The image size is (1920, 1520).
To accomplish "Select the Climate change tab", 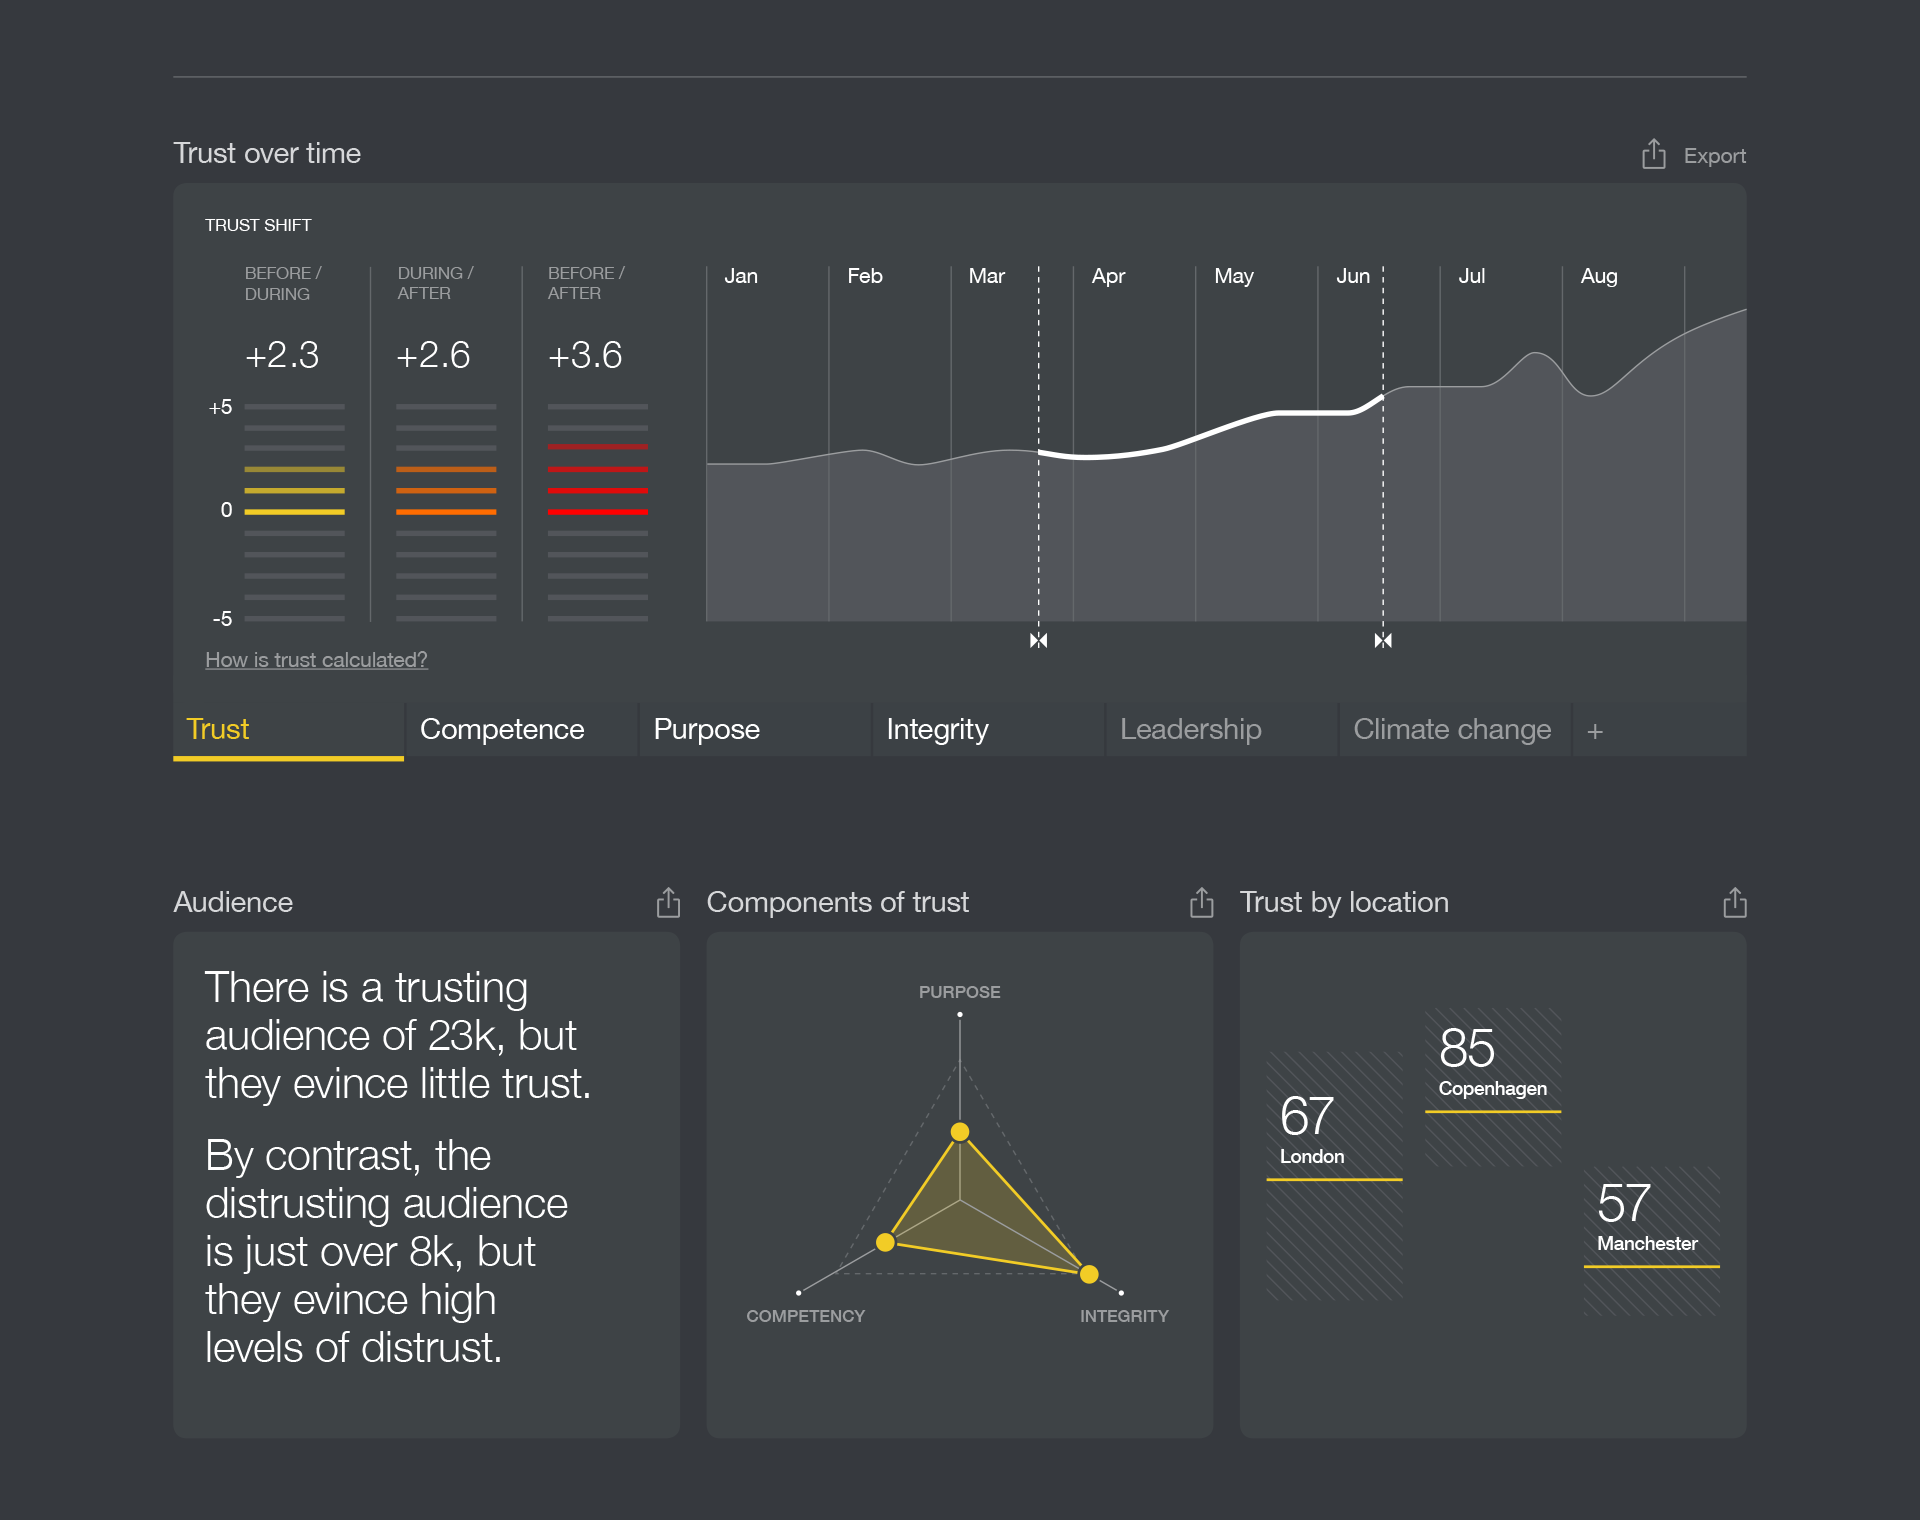I will click(x=1452, y=729).
